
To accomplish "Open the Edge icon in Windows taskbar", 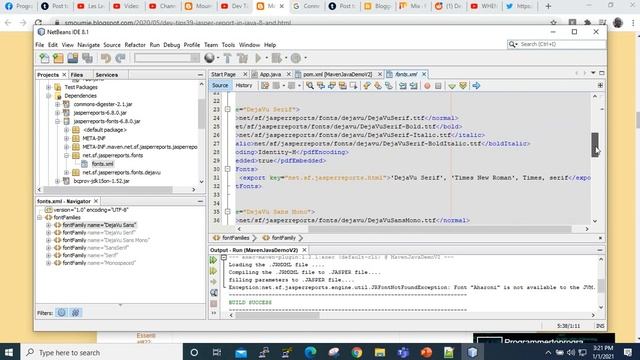I will tap(310, 352).
